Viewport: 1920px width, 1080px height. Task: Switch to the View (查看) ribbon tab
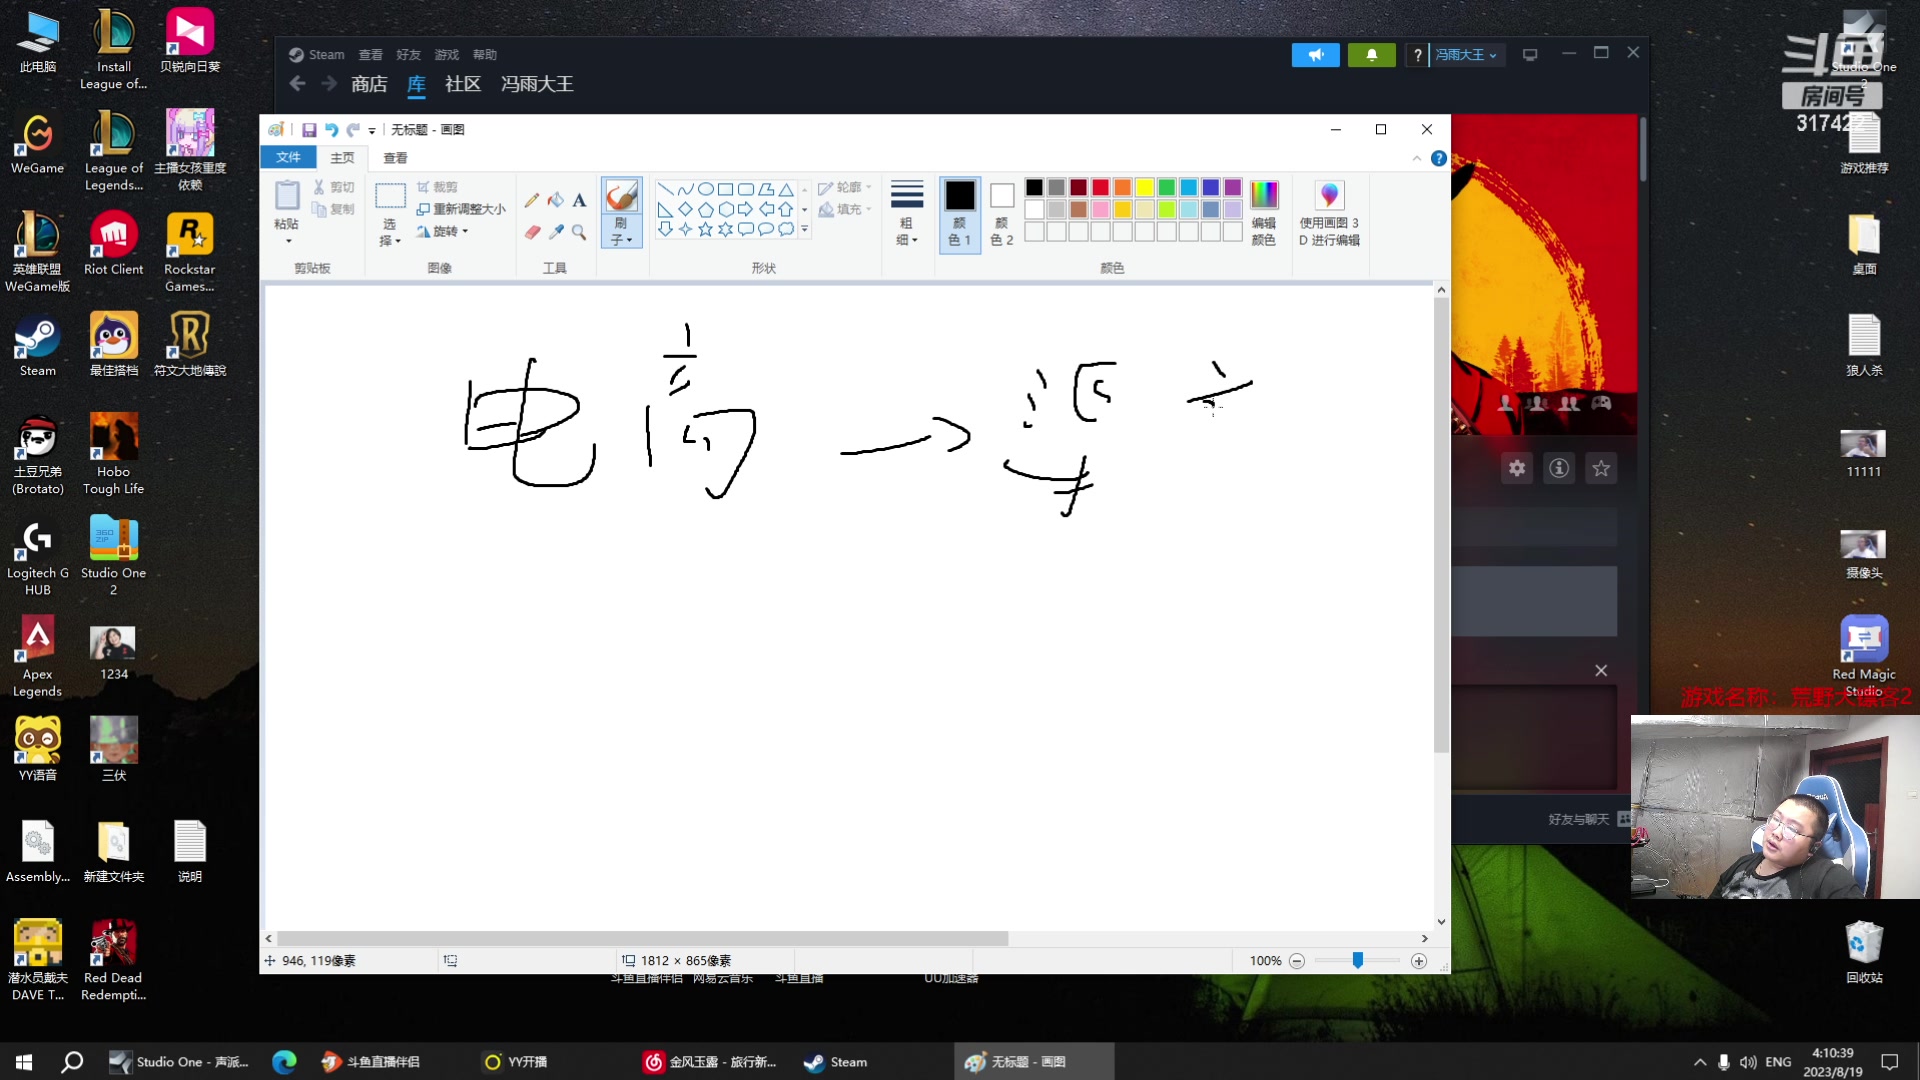395,158
